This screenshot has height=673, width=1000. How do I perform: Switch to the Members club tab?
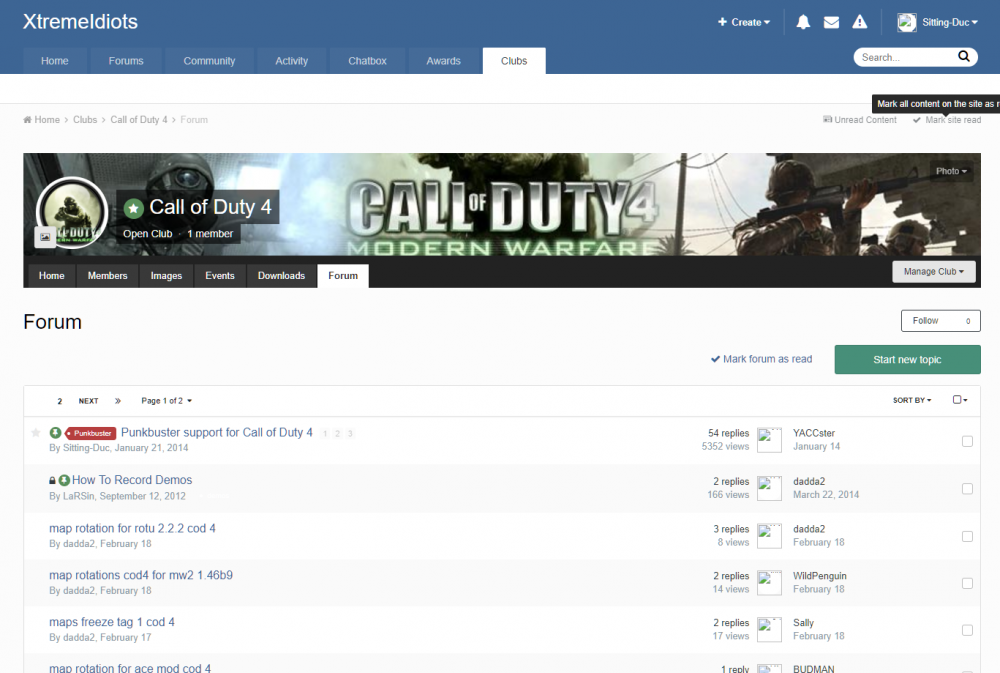pos(107,276)
